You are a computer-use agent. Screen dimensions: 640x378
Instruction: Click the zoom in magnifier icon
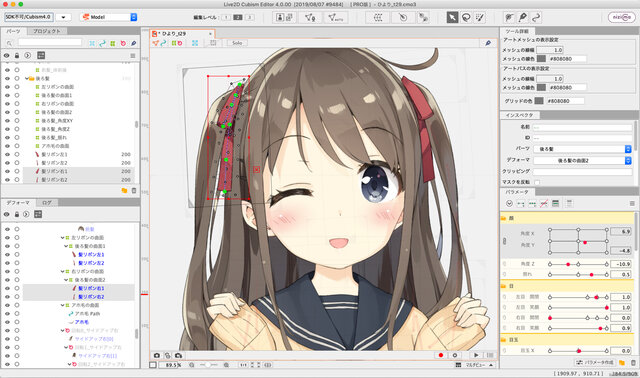pyautogui.click(x=226, y=365)
